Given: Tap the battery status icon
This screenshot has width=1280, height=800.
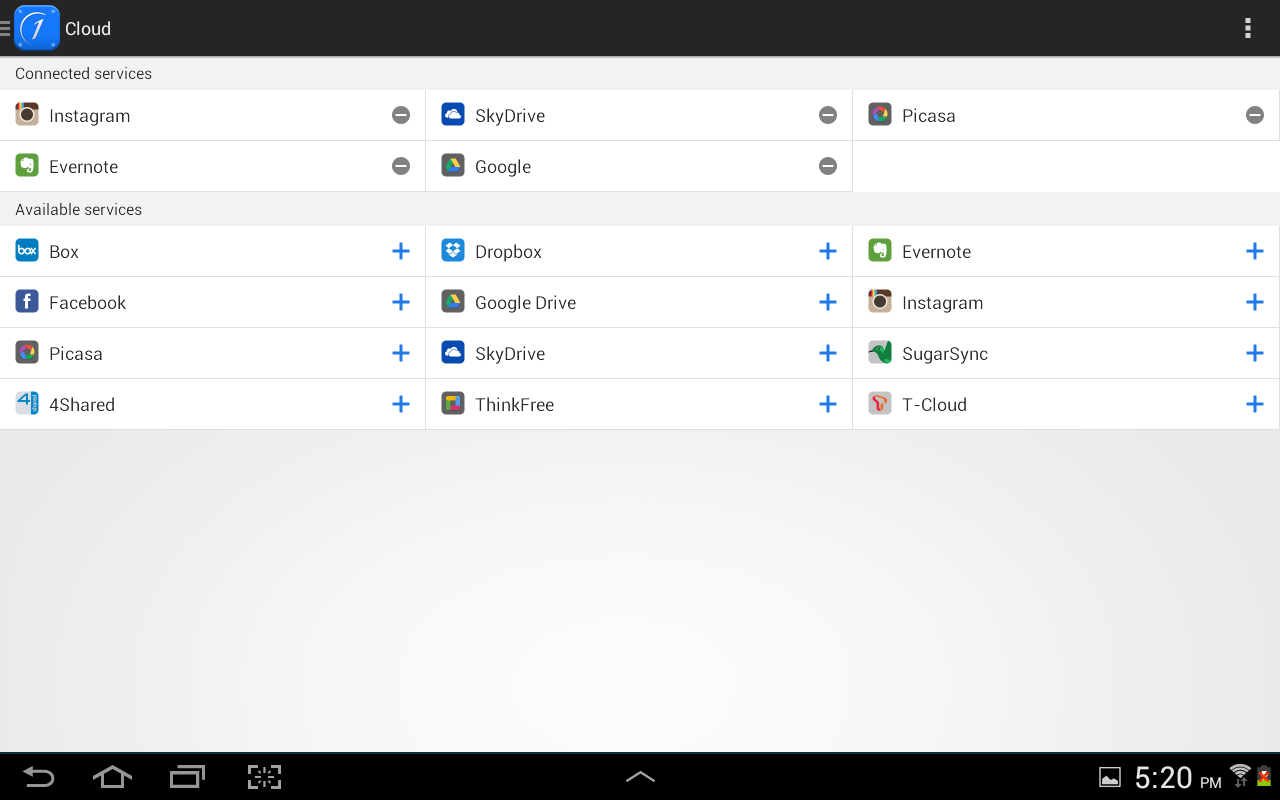Looking at the screenshot, I should 1264,776.
